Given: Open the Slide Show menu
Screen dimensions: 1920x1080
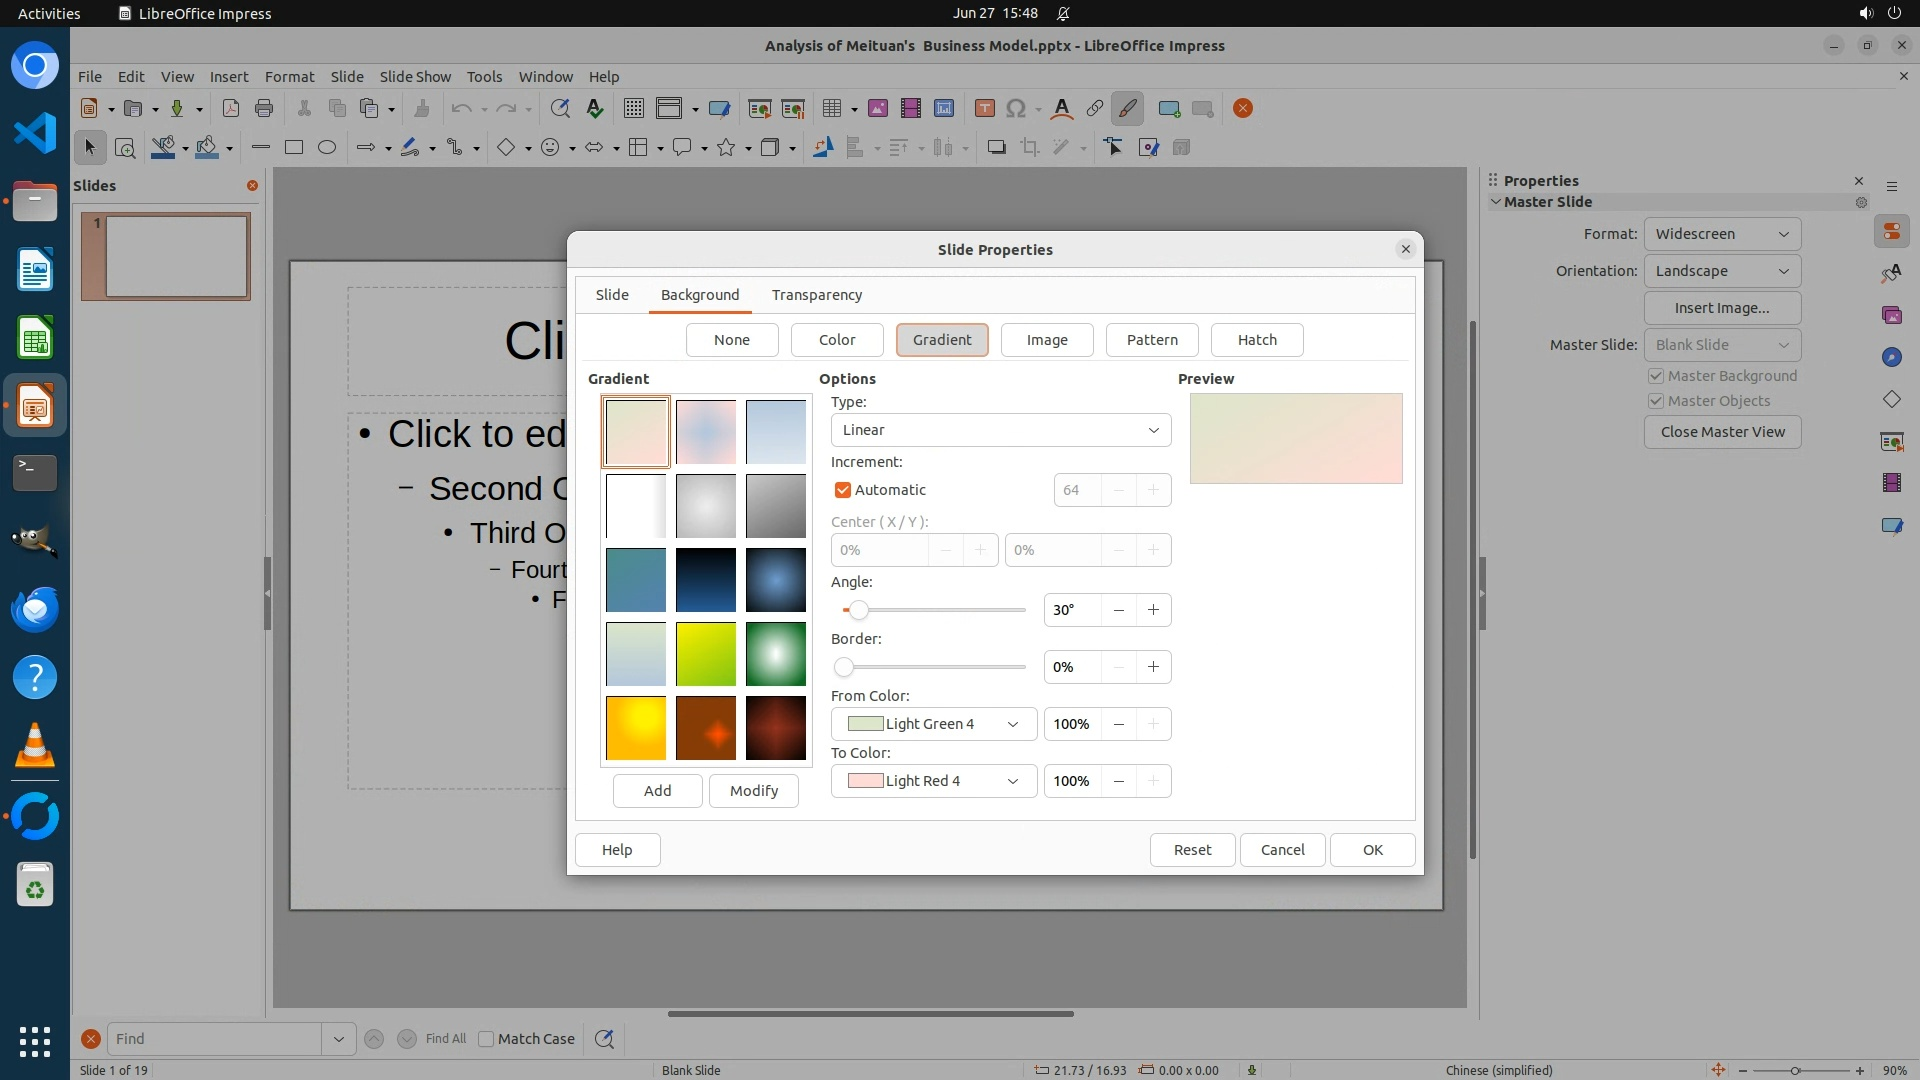Looking at the screenshot, I should [415, 77].
